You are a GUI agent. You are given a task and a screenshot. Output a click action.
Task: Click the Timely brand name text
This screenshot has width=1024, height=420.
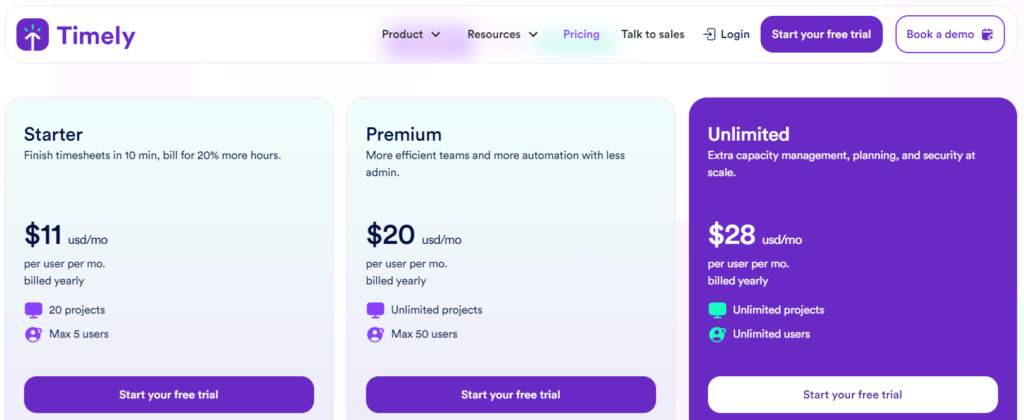click(96, 36)
